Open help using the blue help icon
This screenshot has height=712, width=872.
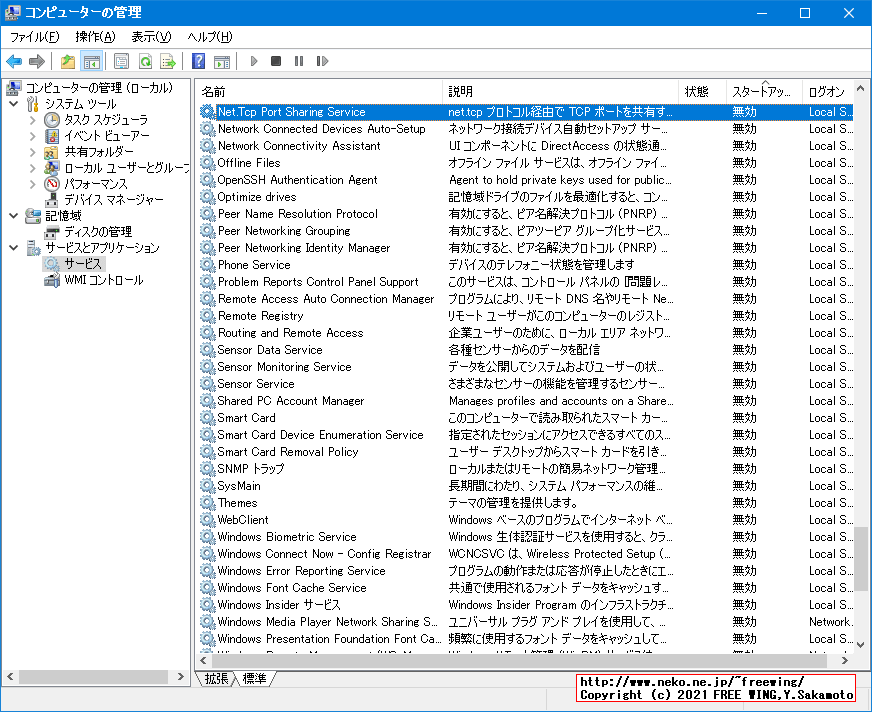[198, 61]
